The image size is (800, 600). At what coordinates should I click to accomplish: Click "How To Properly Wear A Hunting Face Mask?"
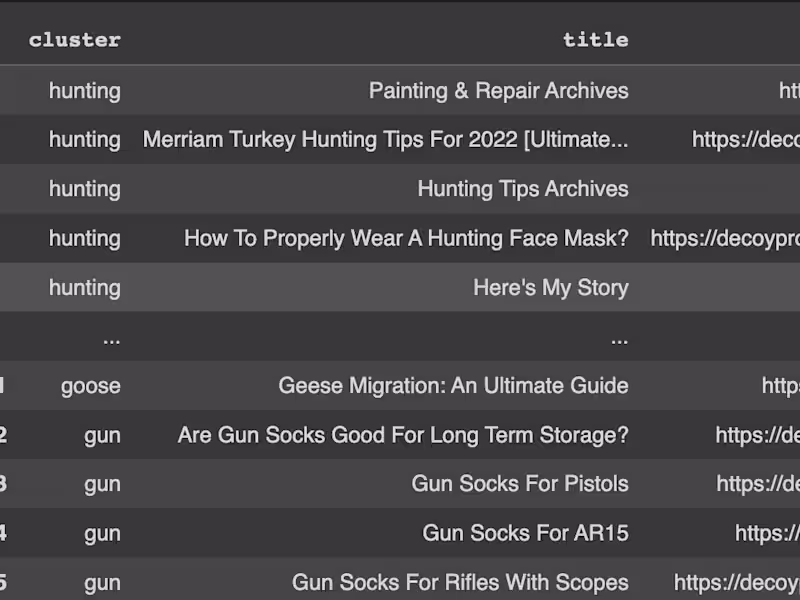click(406, 238)
